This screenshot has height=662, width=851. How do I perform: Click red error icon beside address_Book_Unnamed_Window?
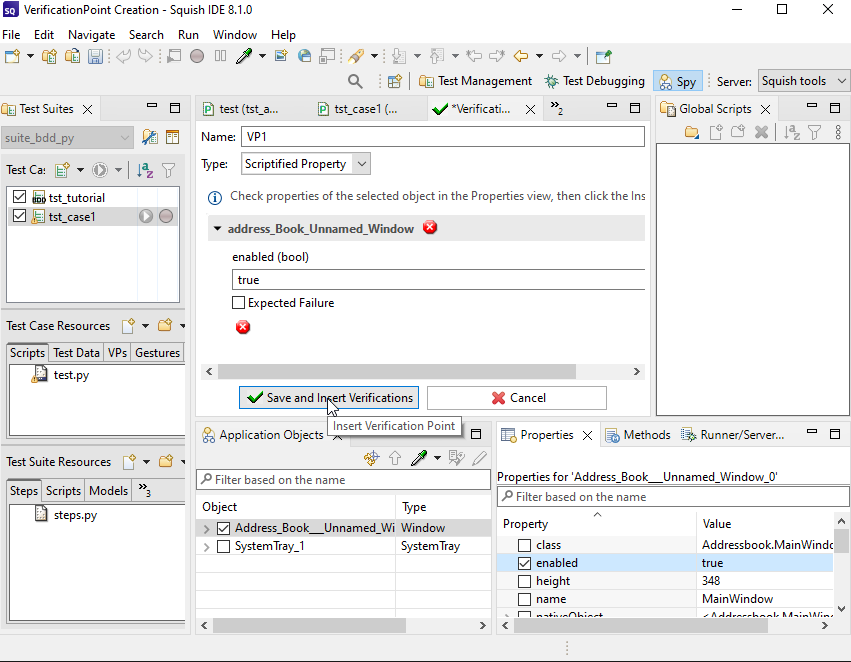[x=430, y=228]
